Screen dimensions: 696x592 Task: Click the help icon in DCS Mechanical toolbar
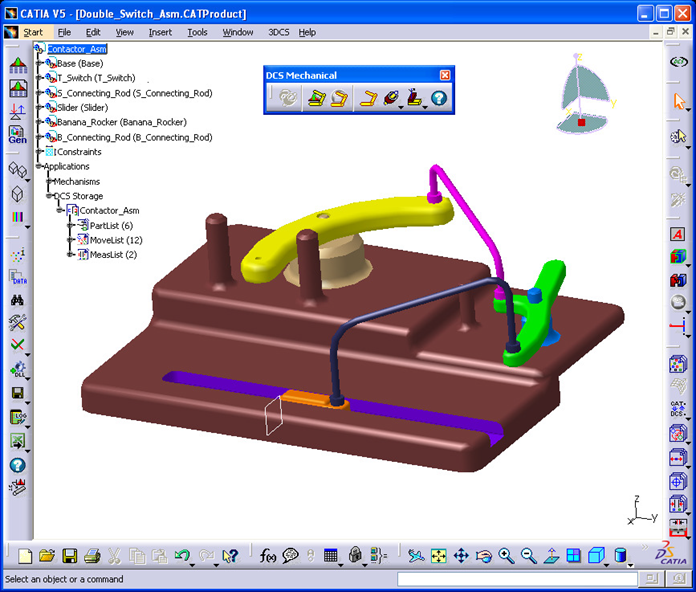(x=439, y=98)
